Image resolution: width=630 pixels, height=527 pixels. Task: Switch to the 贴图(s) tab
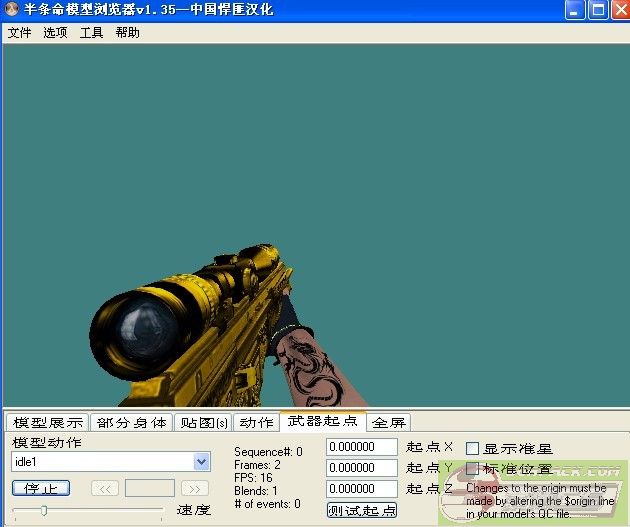click(x=204, y=423)
